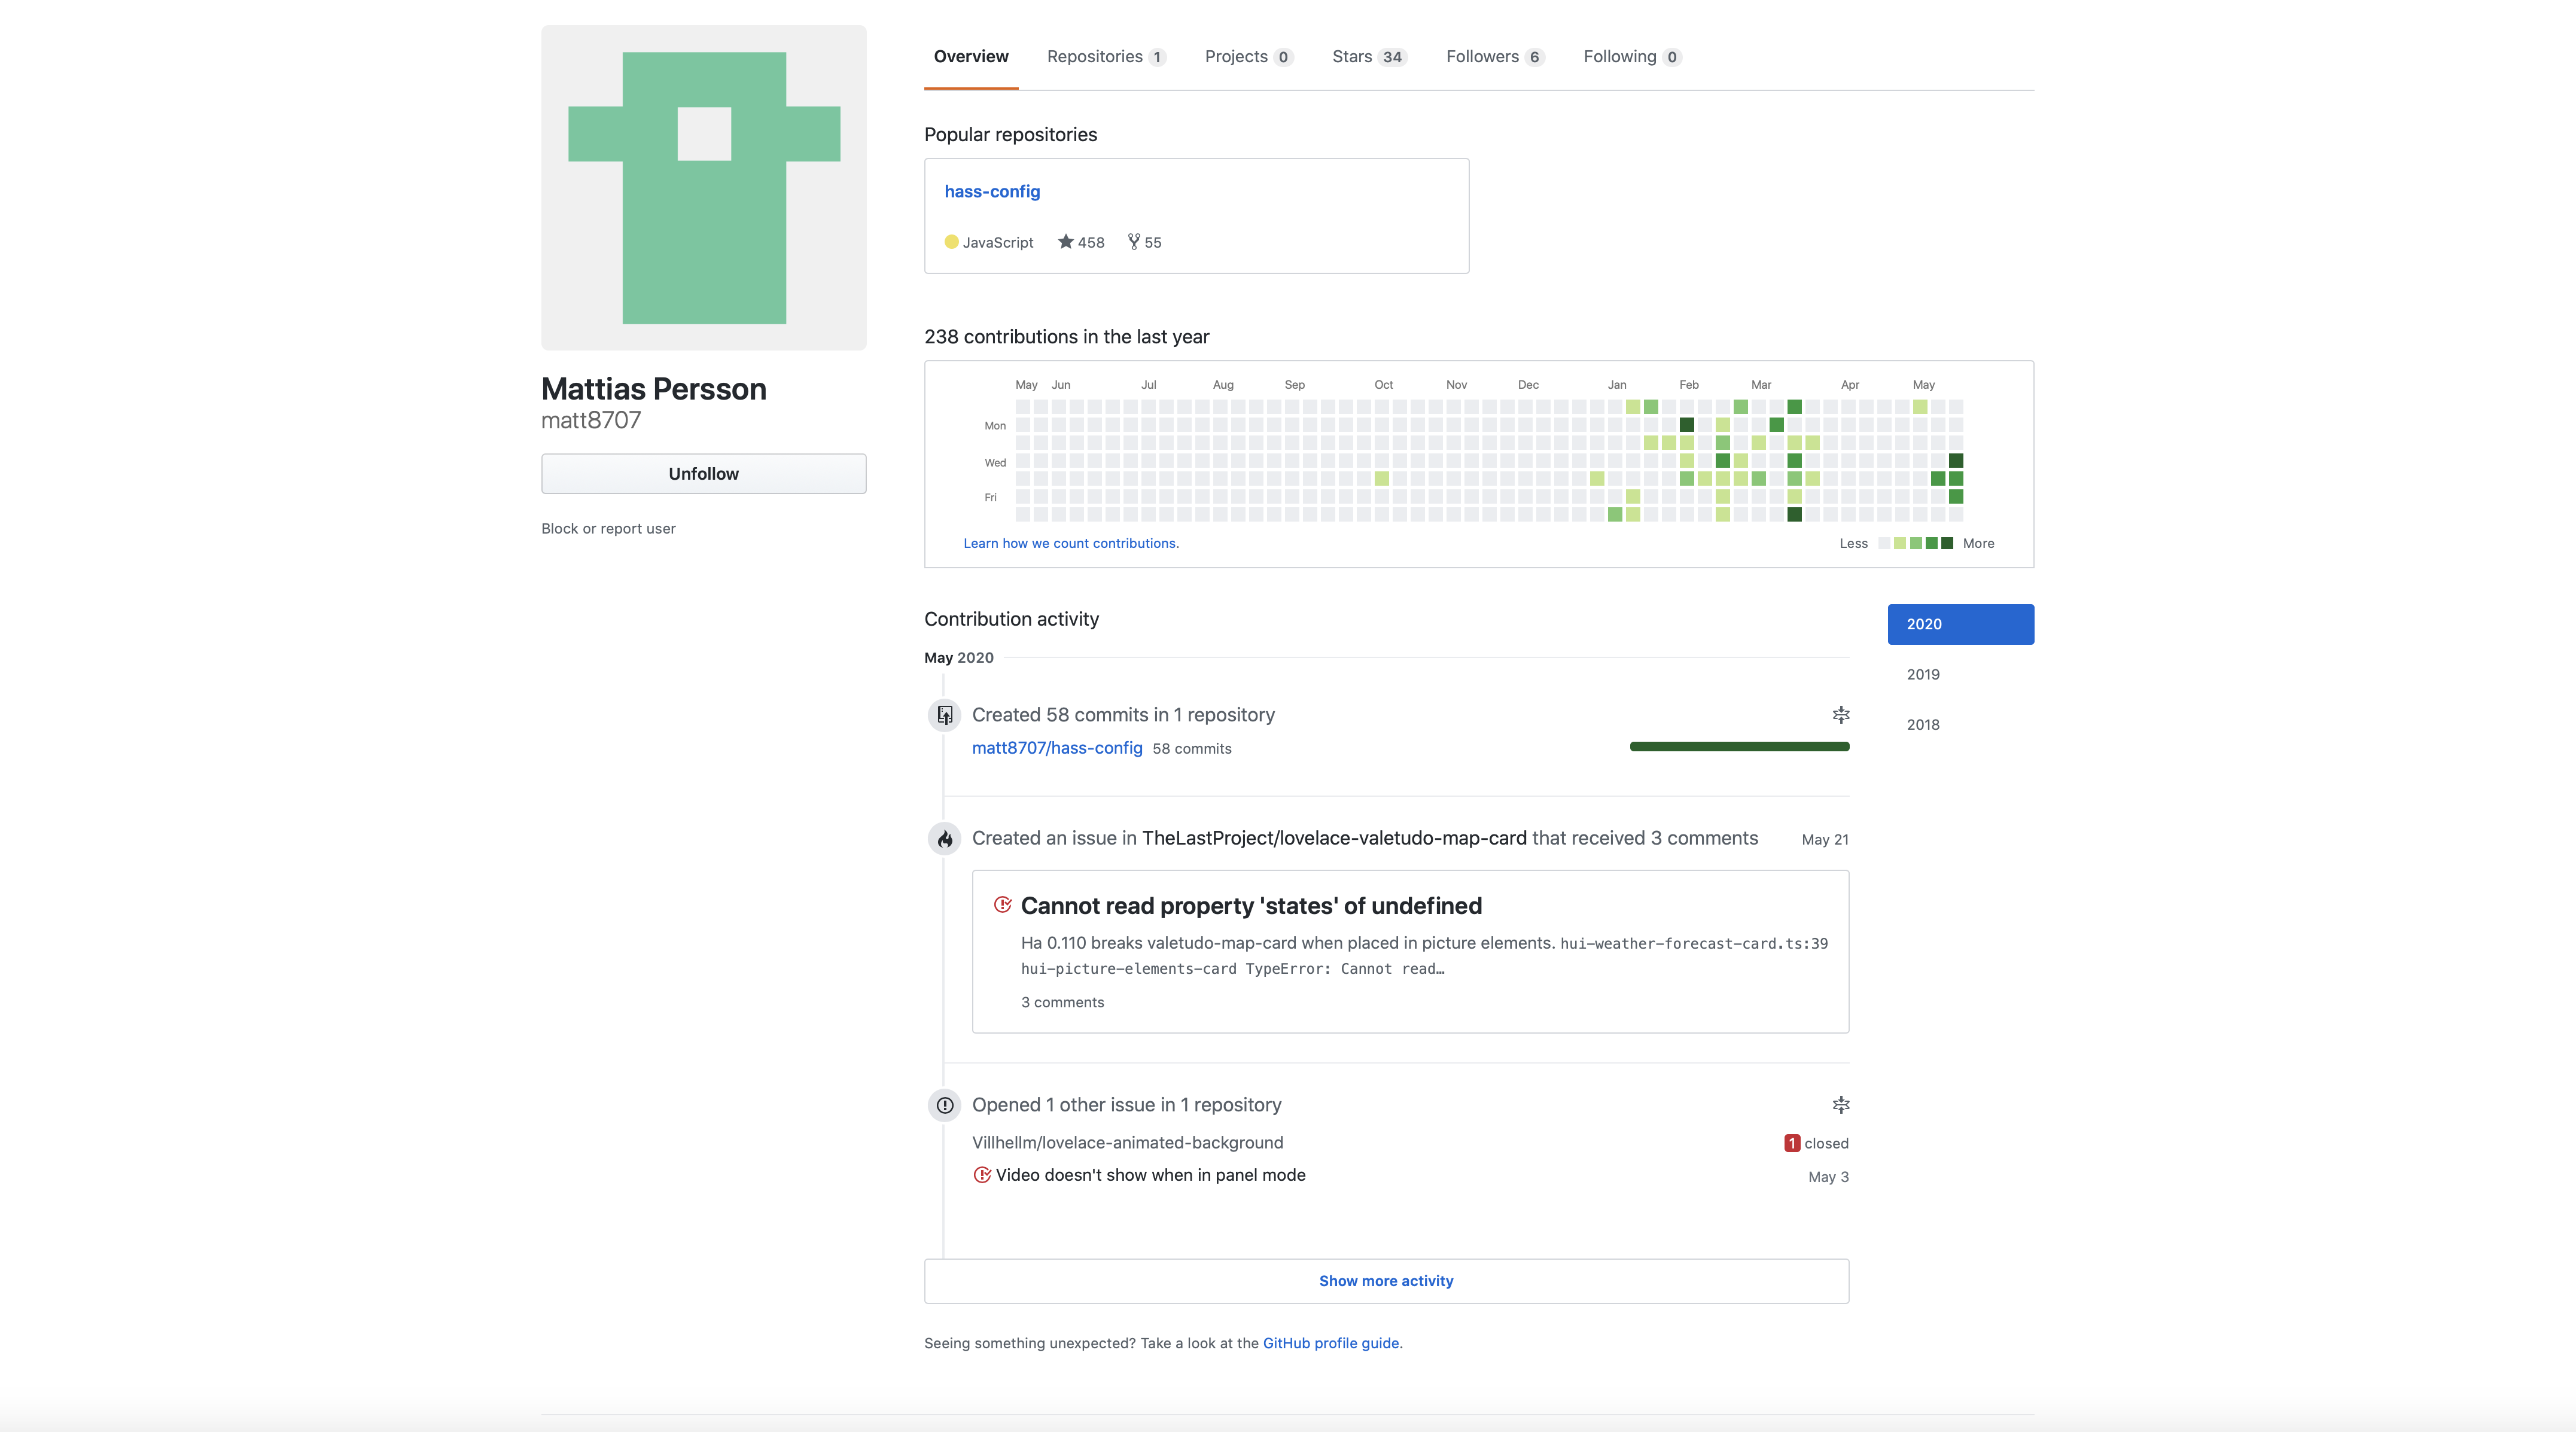Open the hass-config repository link
Image resolution: width=2576 pixels, height=1432 pixels.
coord(991,191)
